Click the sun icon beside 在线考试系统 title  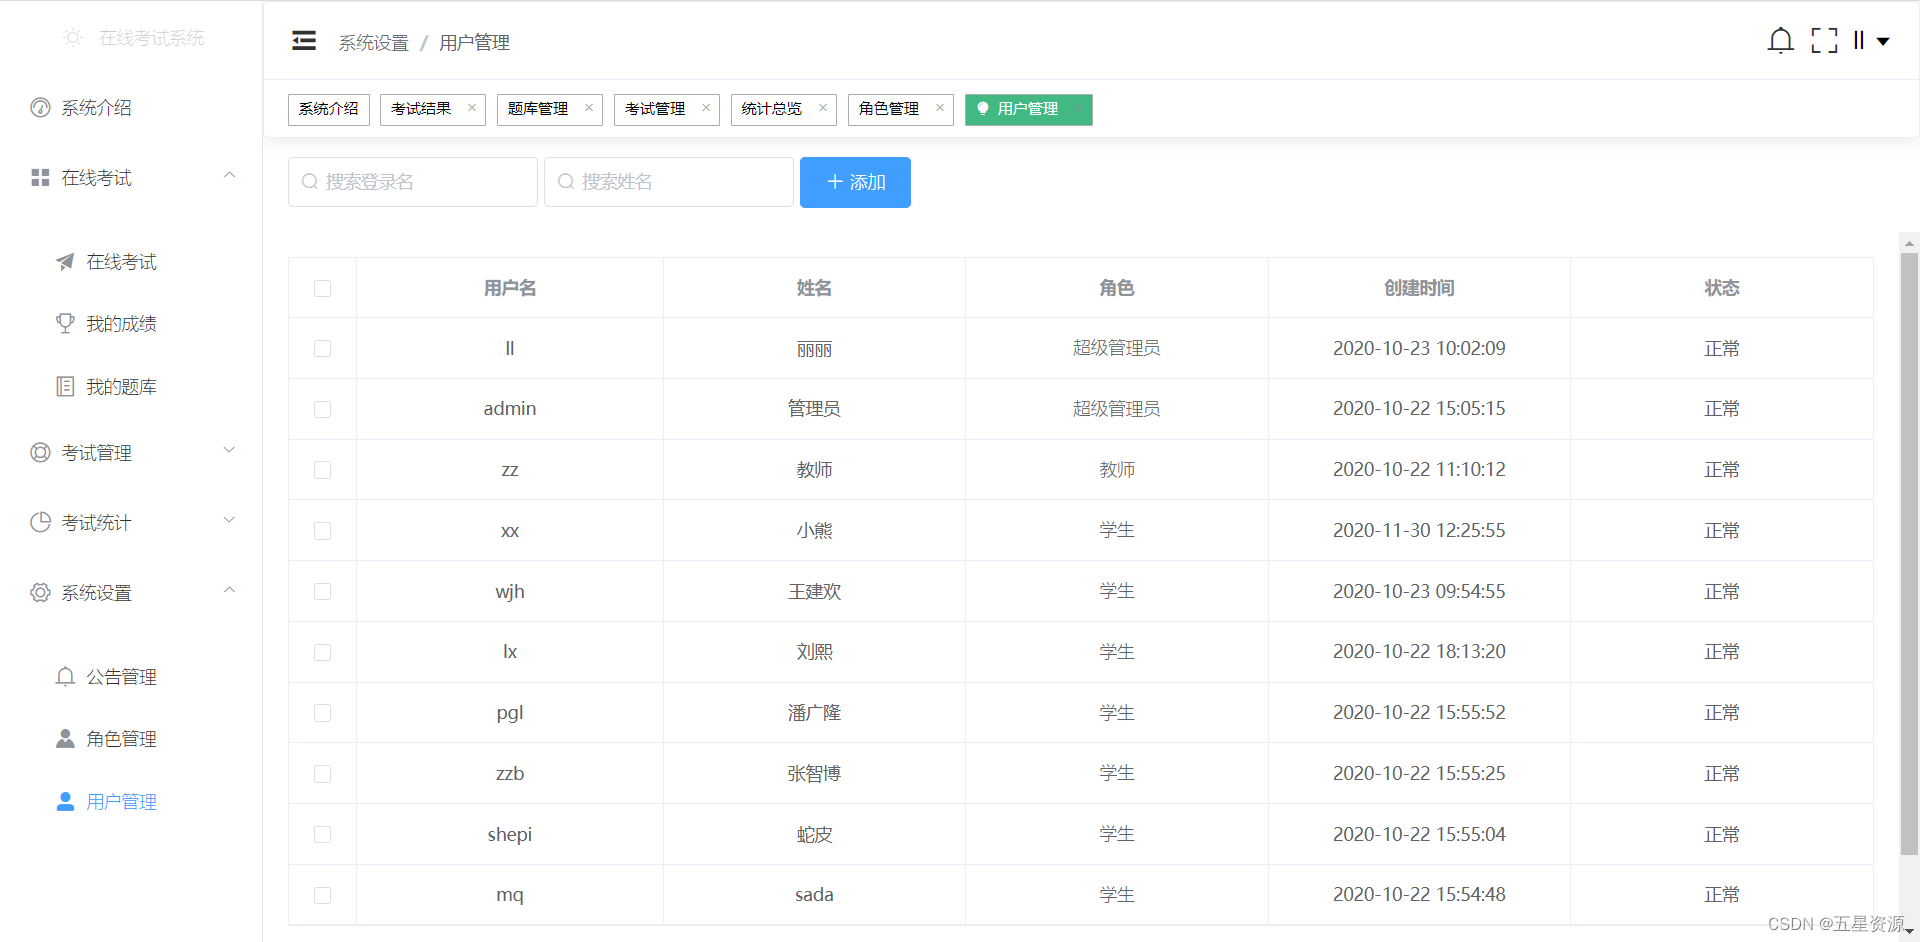(x=72, y=38)
